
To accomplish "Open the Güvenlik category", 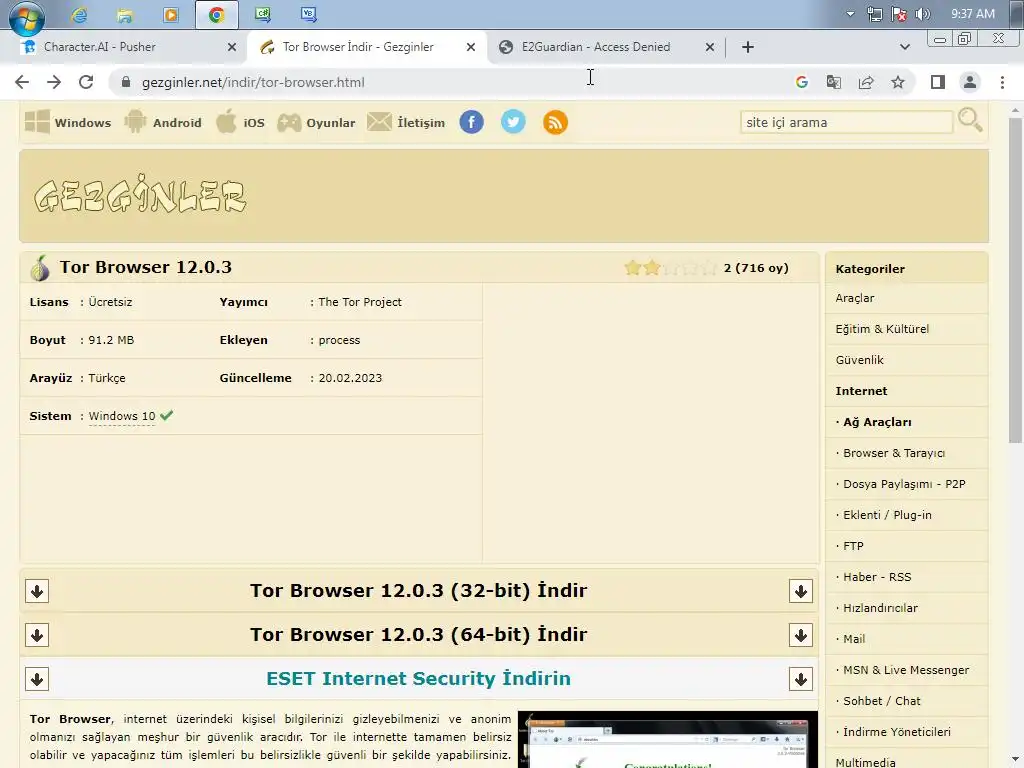I will coord(859,360).
